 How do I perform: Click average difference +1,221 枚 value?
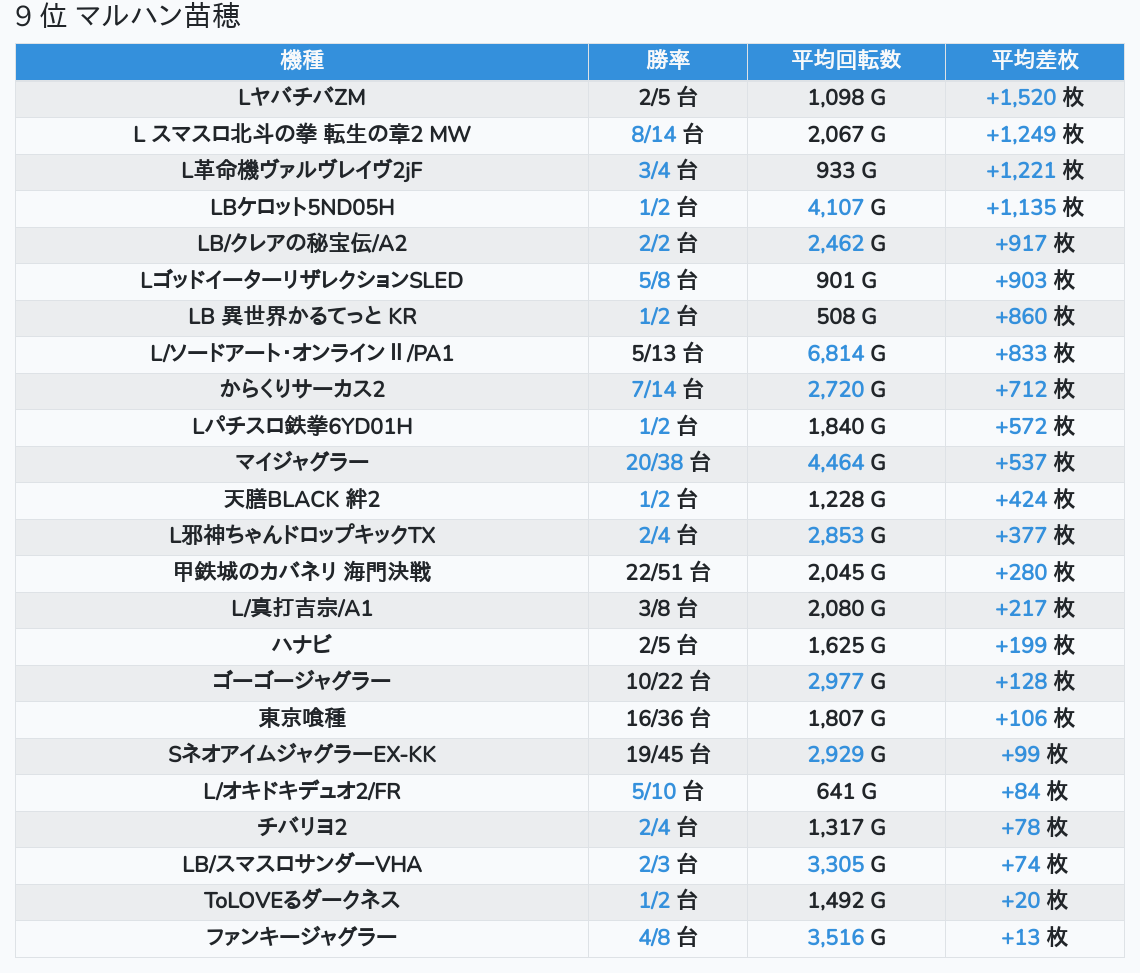coord(1035,170)
